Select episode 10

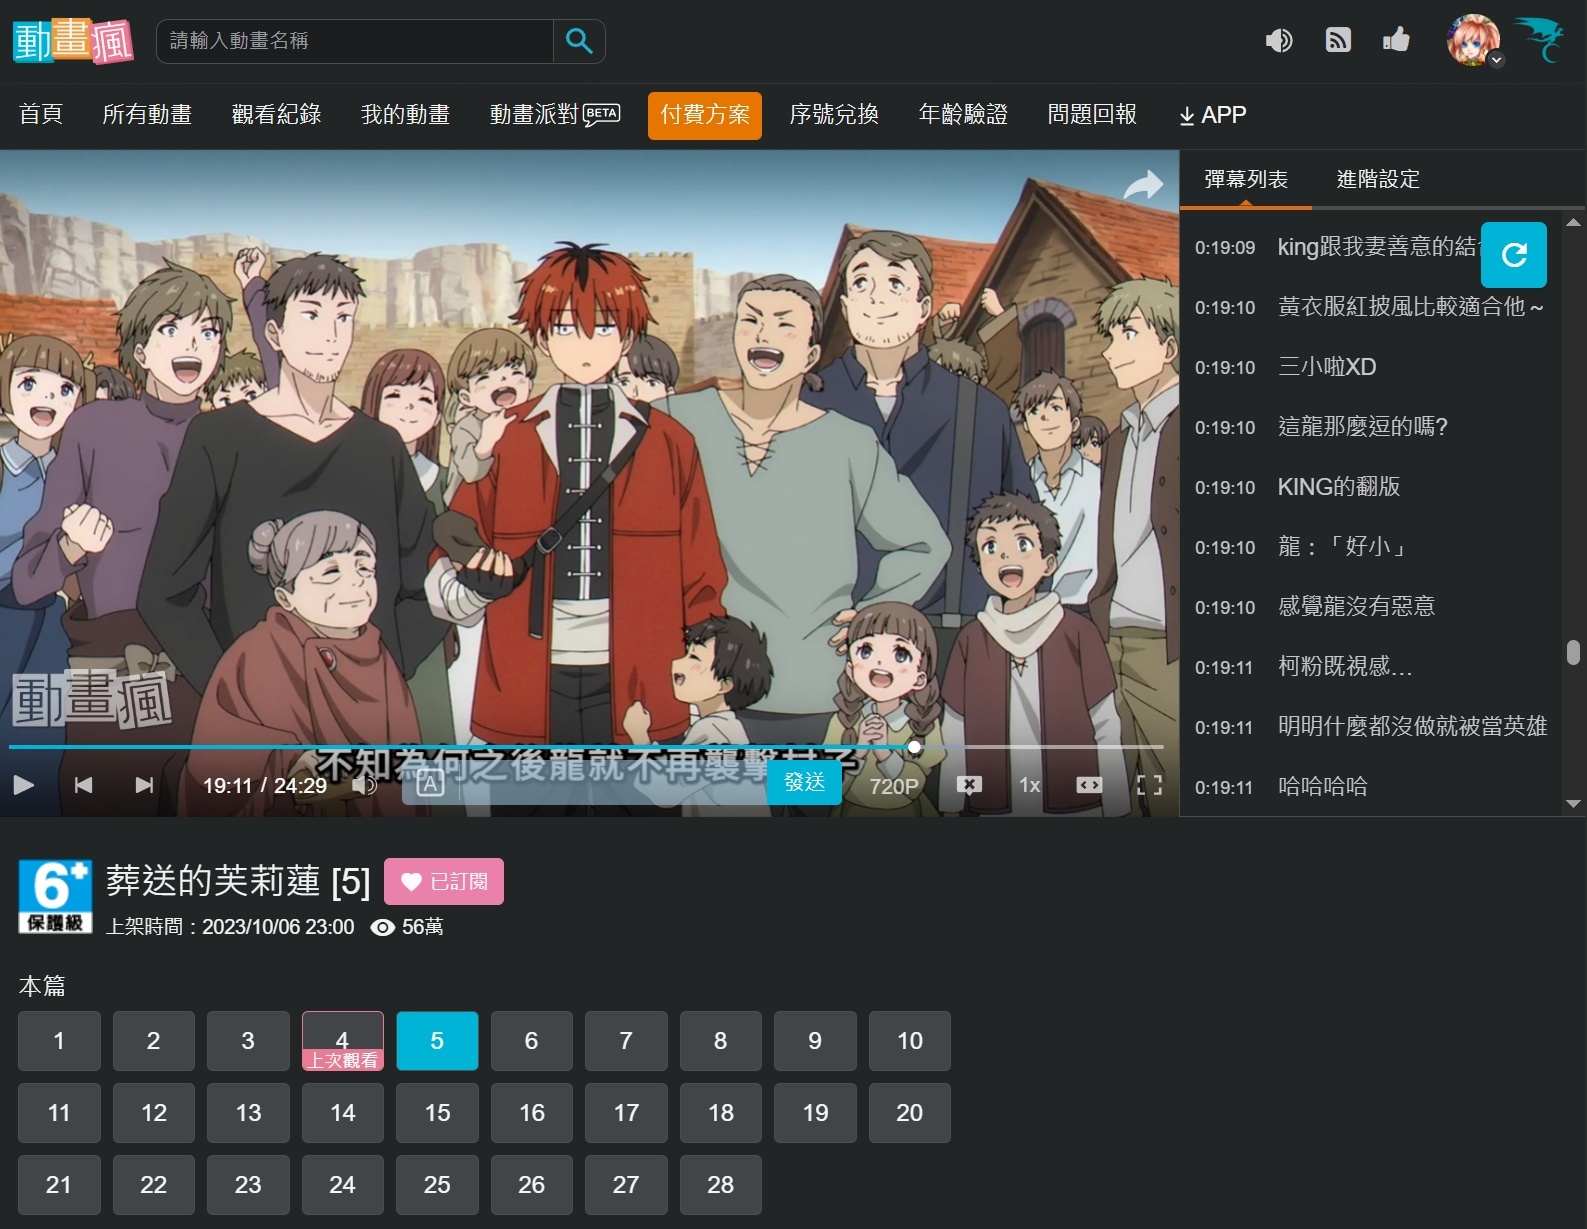tap(910, 1041)
